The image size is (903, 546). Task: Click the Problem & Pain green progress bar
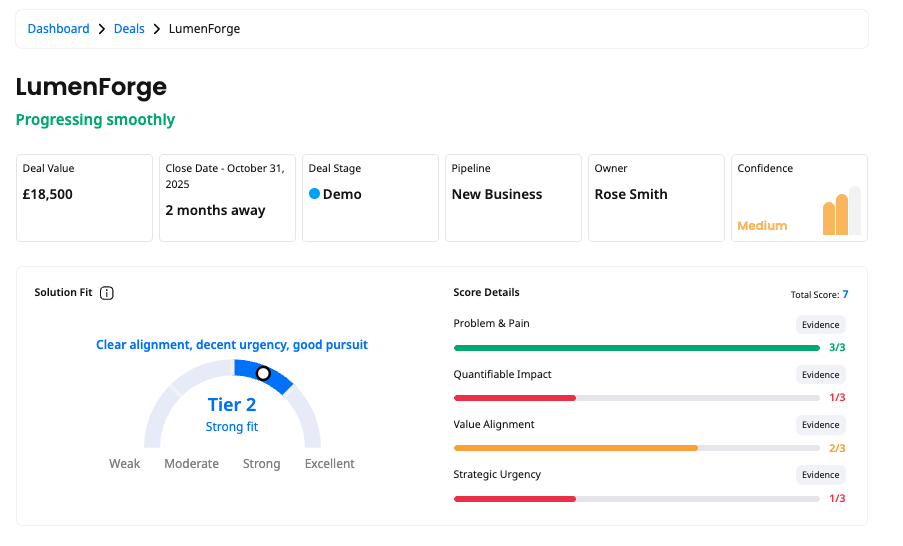[x=636, y=348]
